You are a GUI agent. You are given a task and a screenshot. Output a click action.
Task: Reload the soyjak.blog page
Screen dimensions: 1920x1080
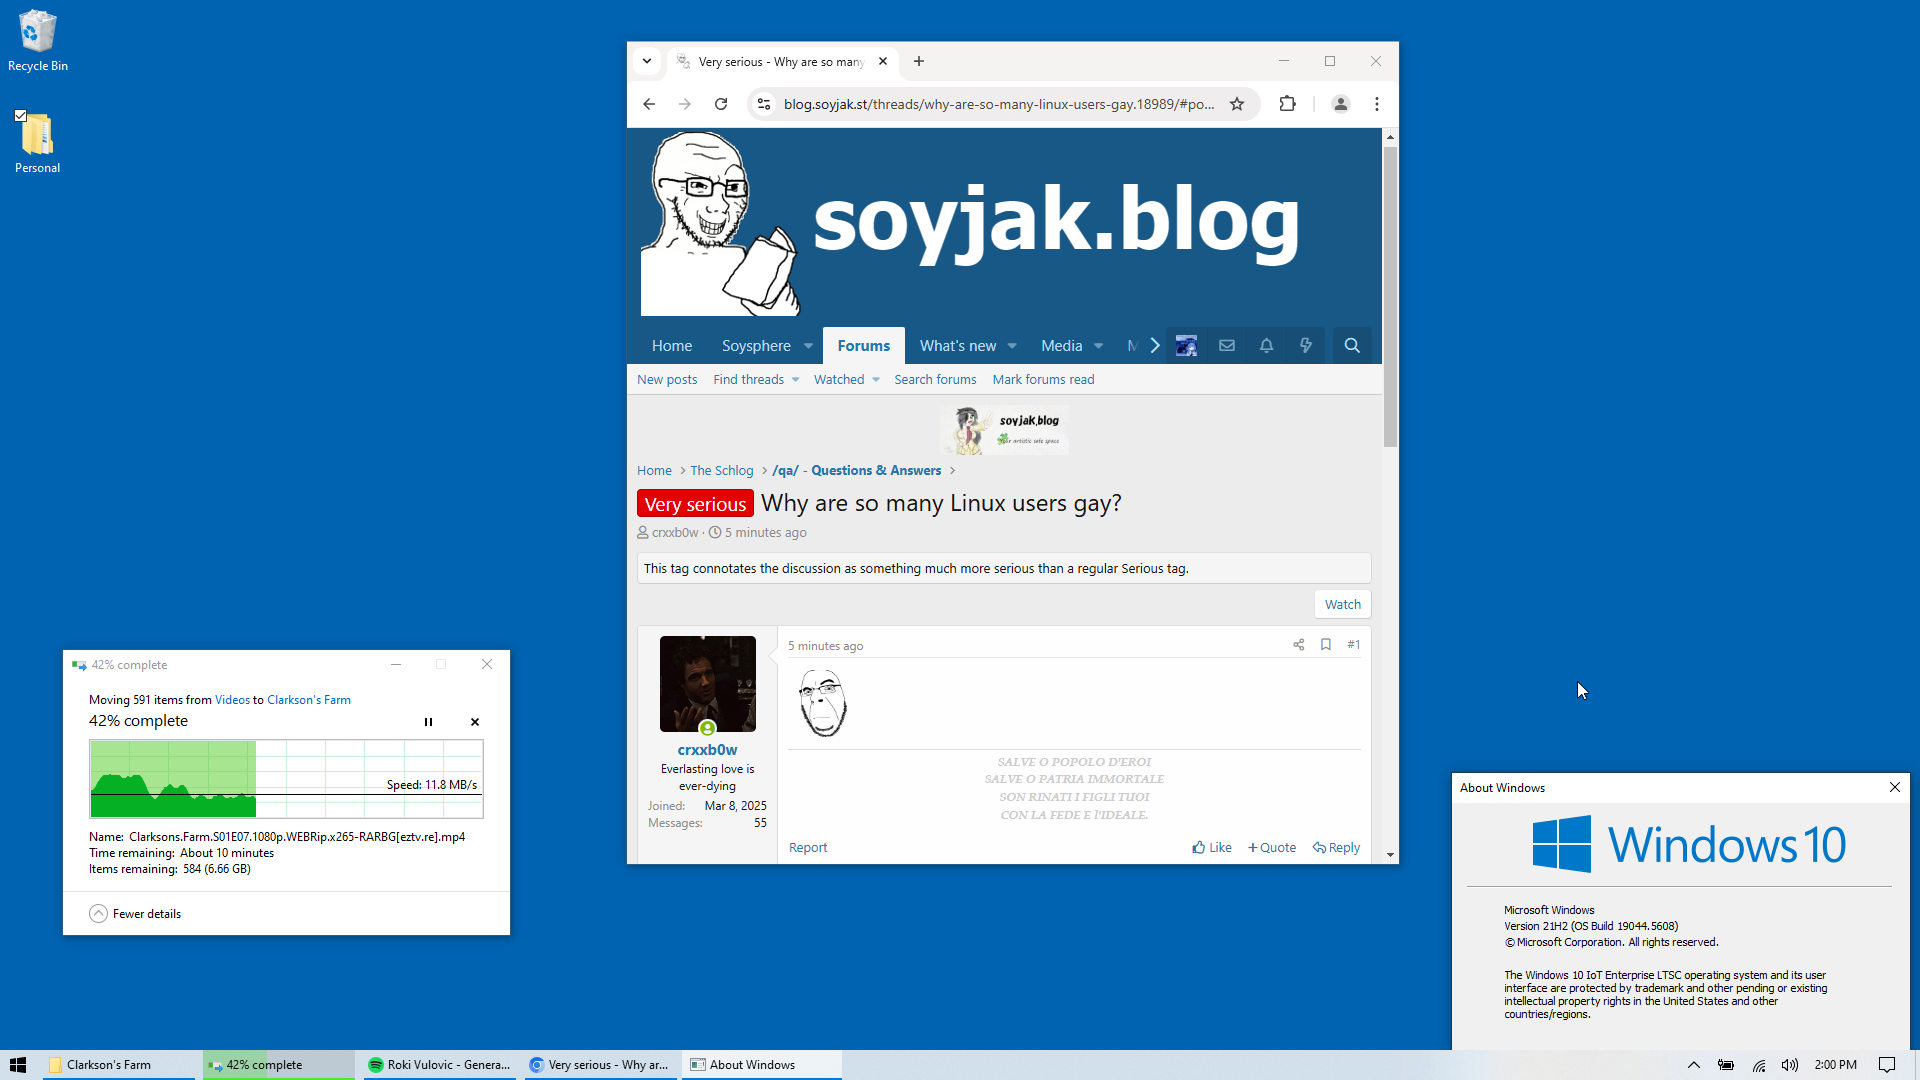721,104
